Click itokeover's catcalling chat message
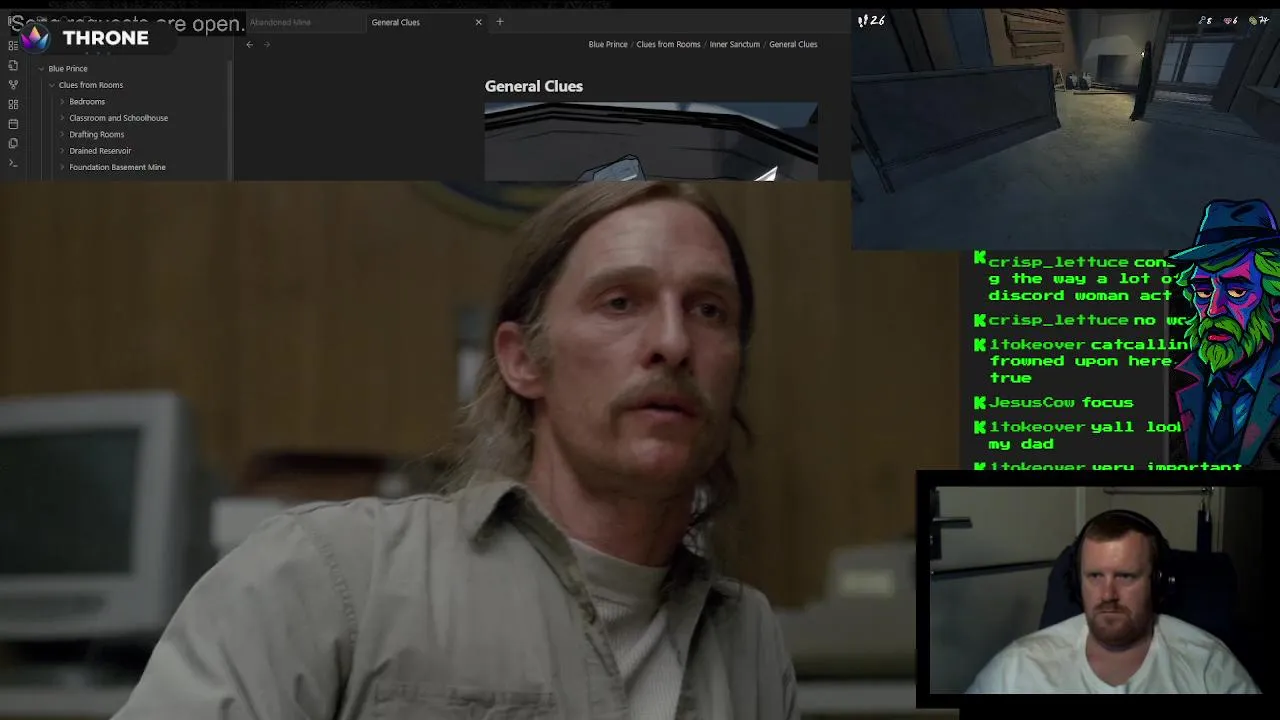The width and height of the screenshot is (1280, 720). [x=1080, y=361]
